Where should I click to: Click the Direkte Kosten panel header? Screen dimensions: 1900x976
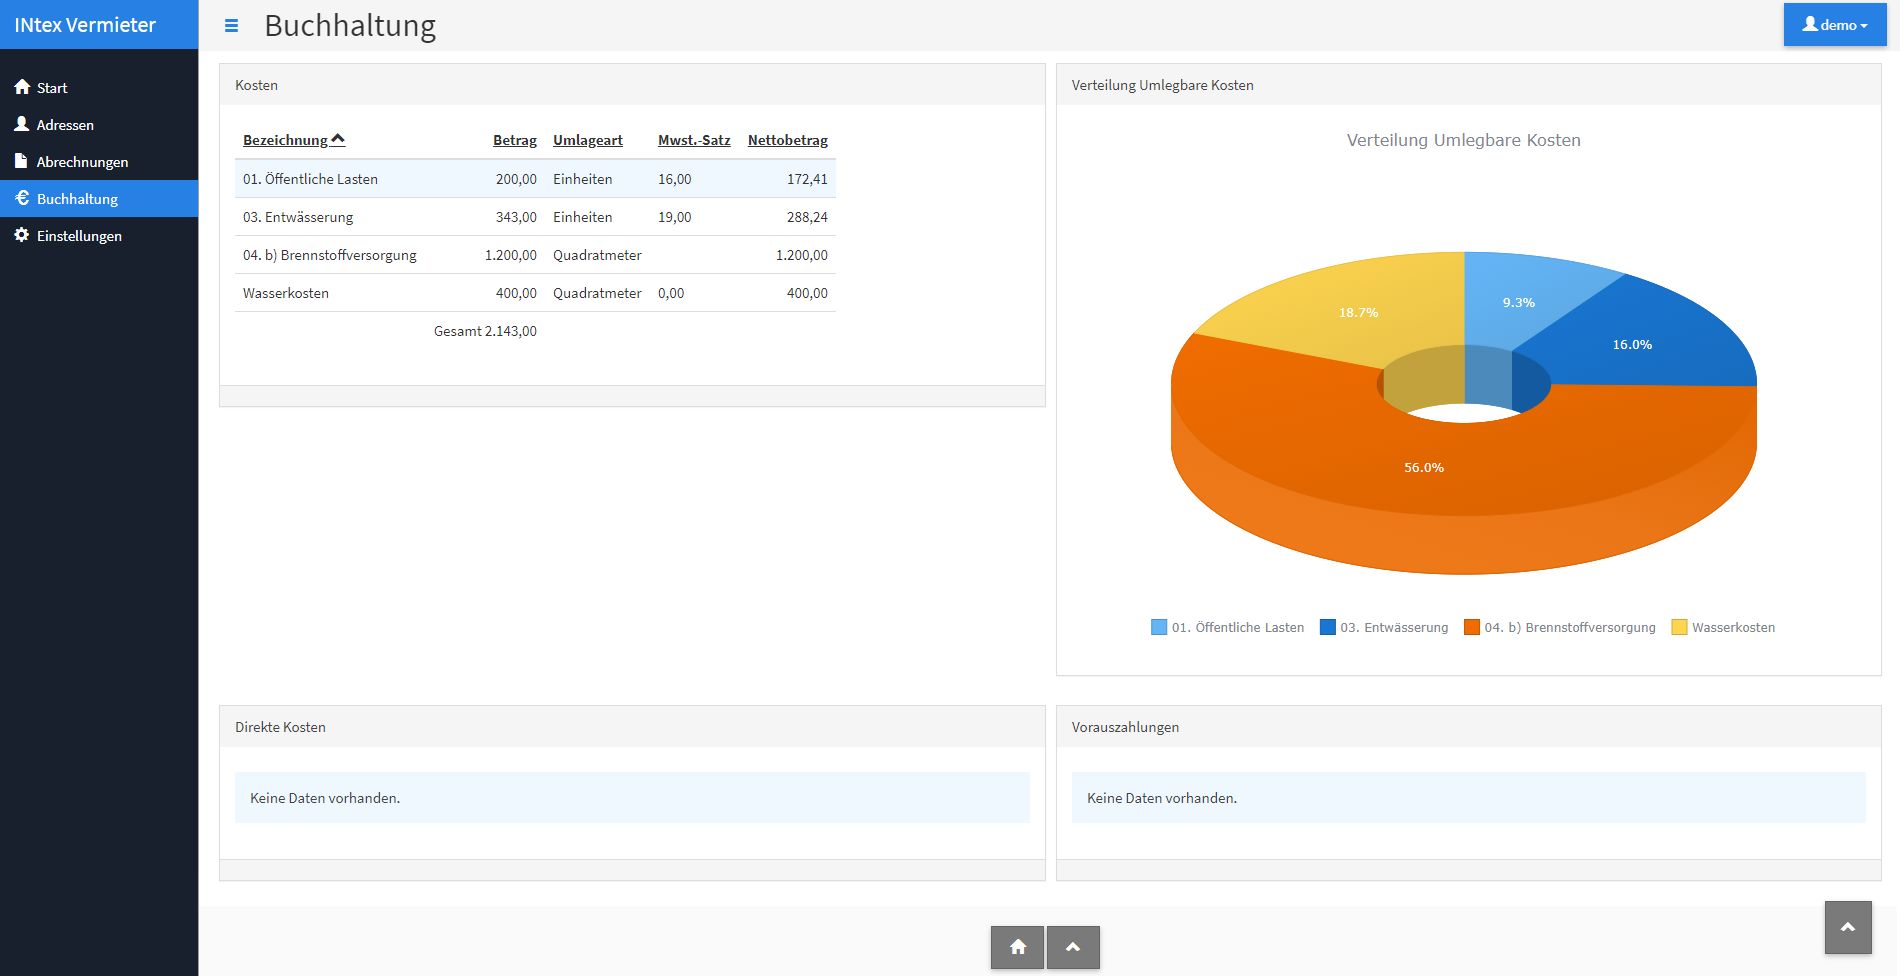click(x=632, y=727)
